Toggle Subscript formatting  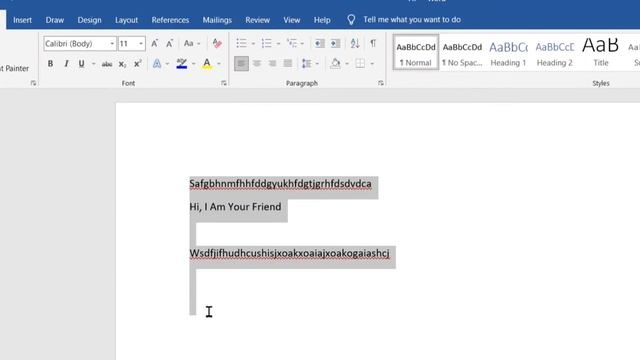[x=122, y=64]
